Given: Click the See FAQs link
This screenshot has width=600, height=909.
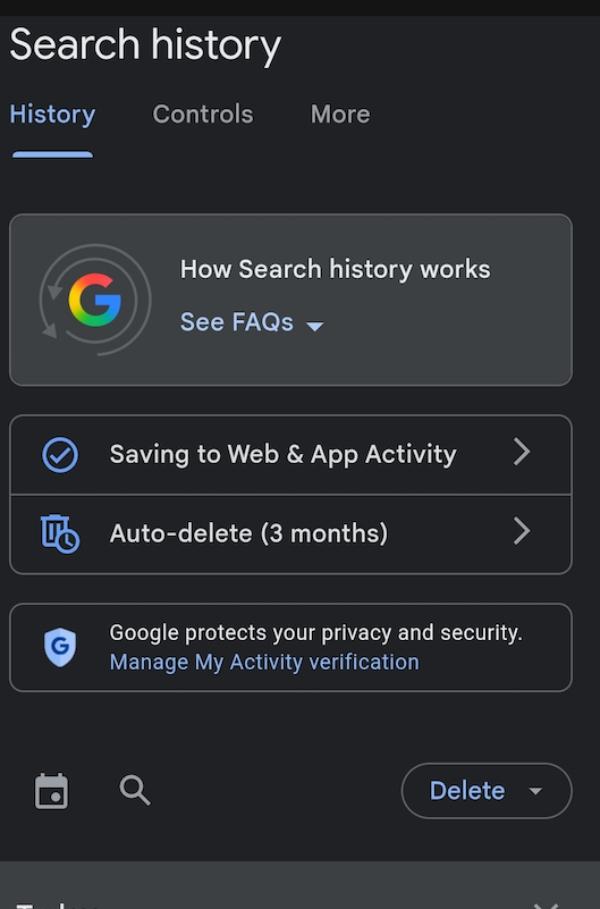Looking at the screenshot, I should (237, 322).
